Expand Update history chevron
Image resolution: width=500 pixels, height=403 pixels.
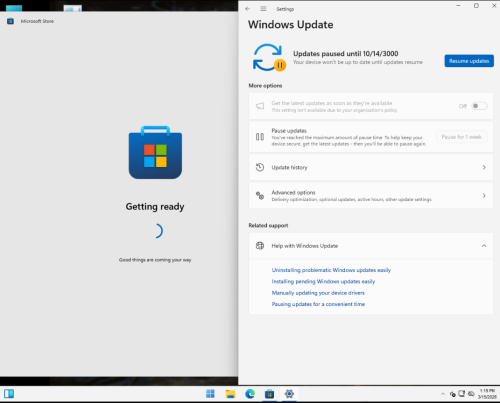click(x=484, y=167)
